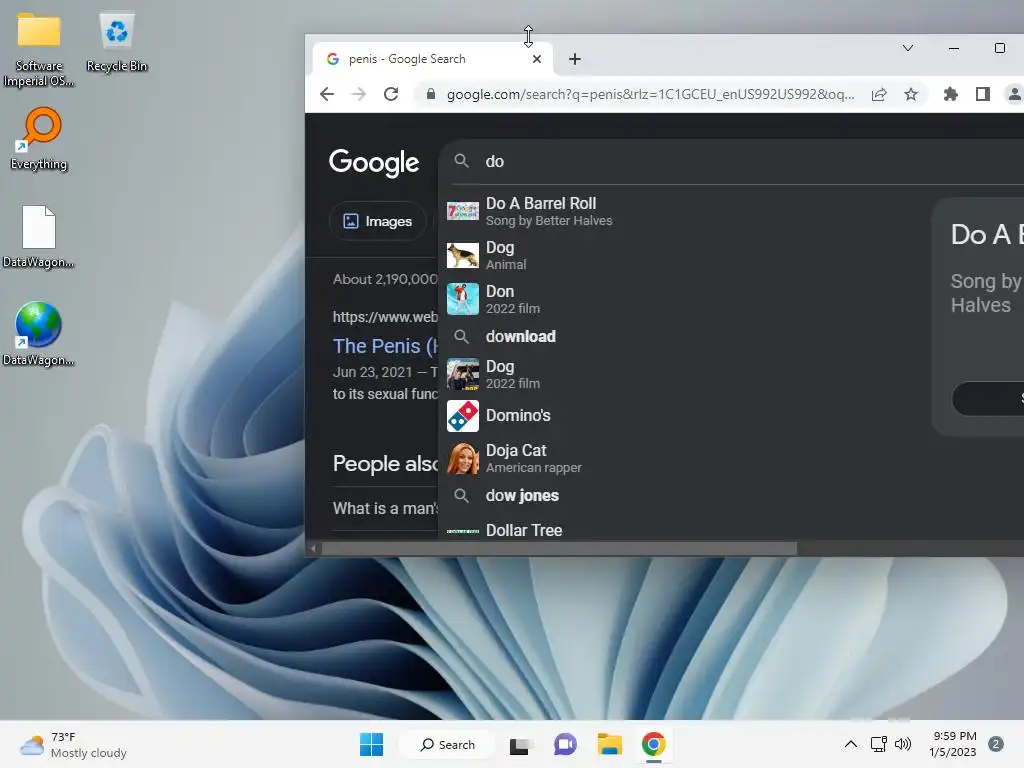Image resolution: width=1024 pixels, height=768 pixels.
Task: Close the penis - Google Search tab
Action: point(537,59)
